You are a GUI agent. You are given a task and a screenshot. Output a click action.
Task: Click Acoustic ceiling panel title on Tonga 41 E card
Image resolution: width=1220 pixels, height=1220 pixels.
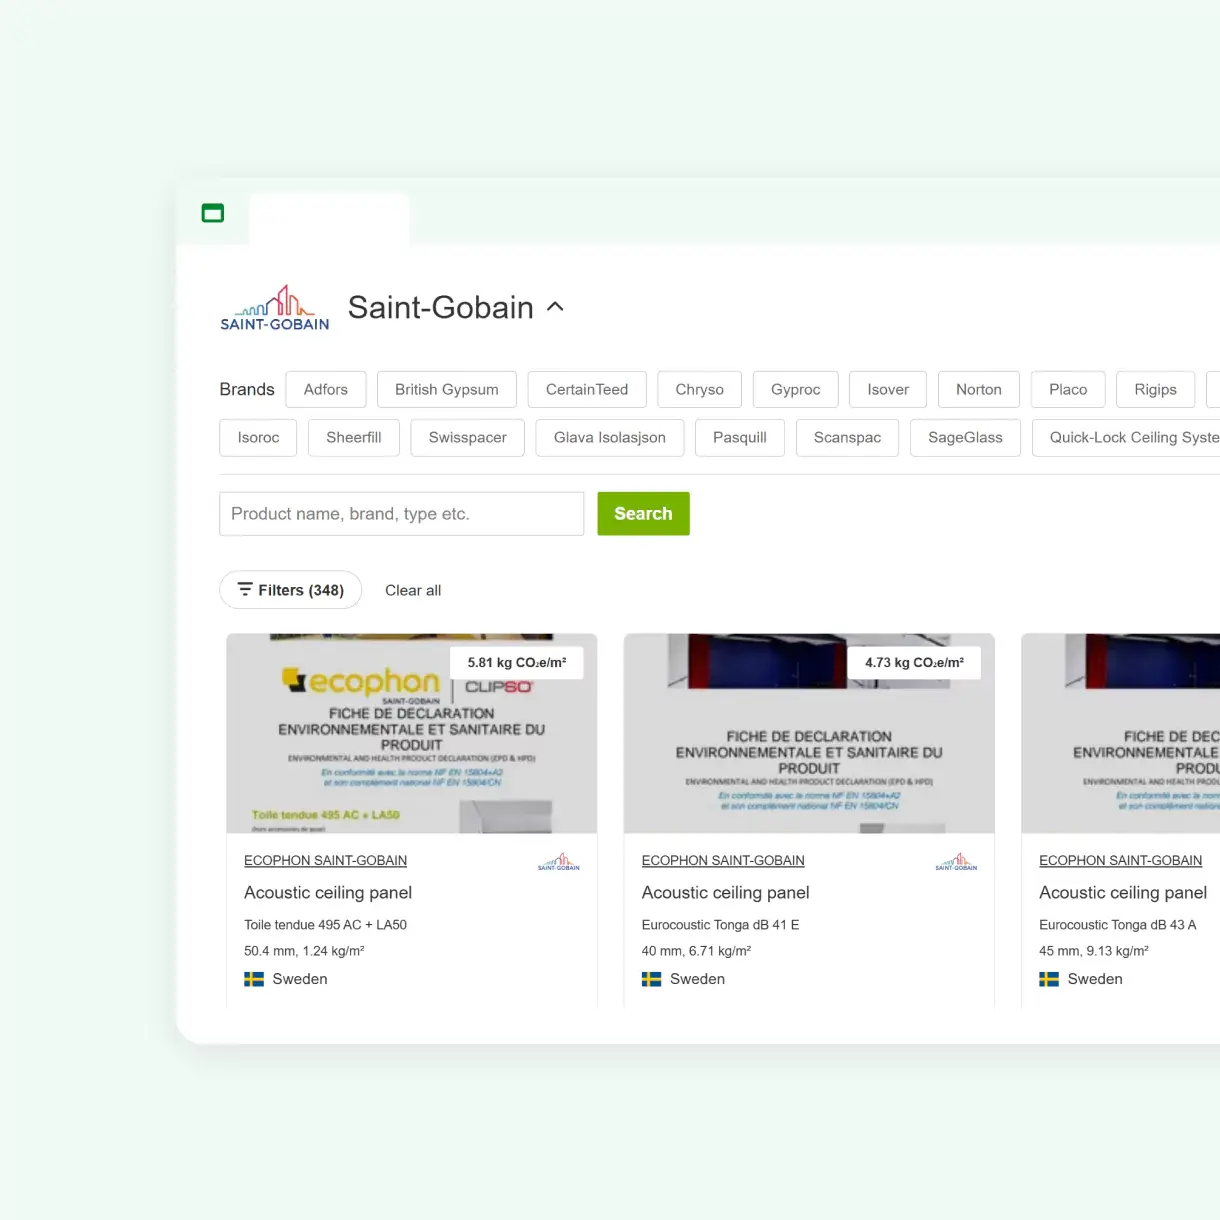(726, 893)
